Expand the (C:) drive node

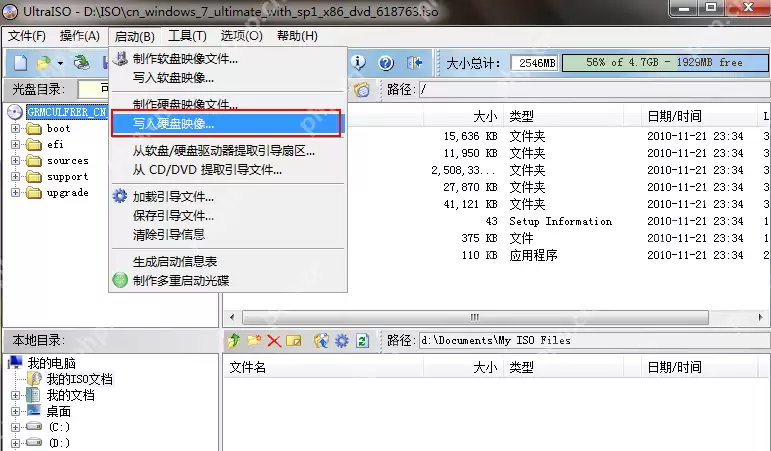[x=15, y=427]
